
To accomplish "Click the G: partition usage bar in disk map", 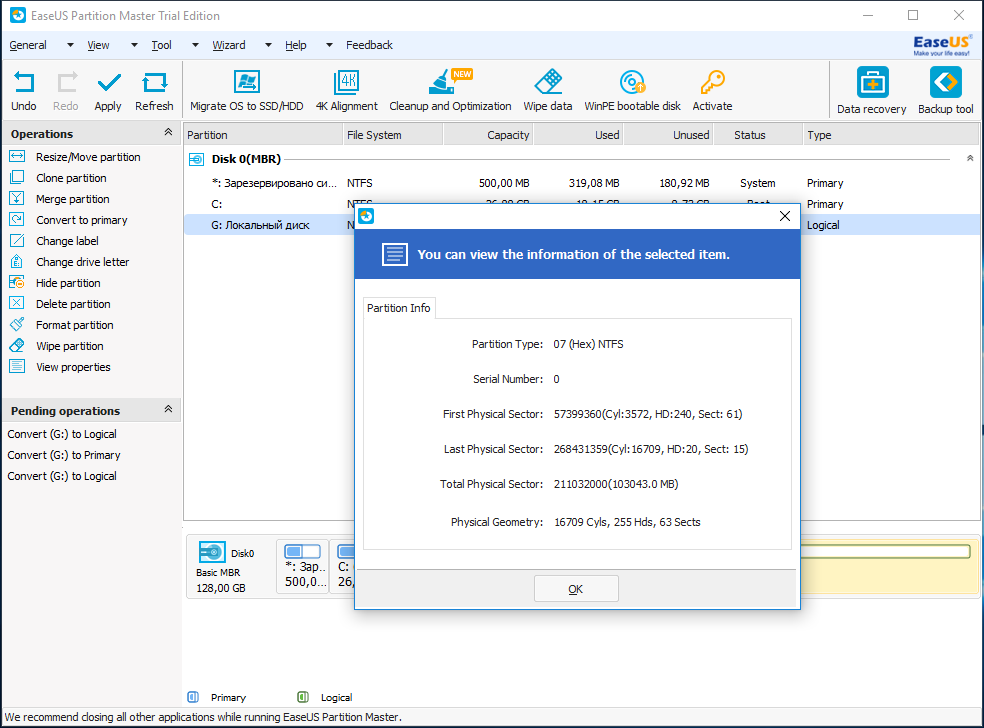I will (885, 552).
